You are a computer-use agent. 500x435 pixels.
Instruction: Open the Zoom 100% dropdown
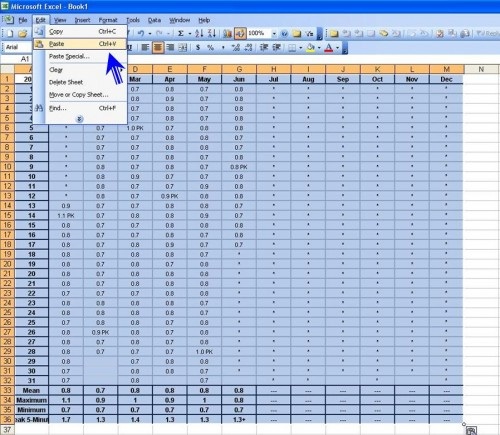pos(274,33)
